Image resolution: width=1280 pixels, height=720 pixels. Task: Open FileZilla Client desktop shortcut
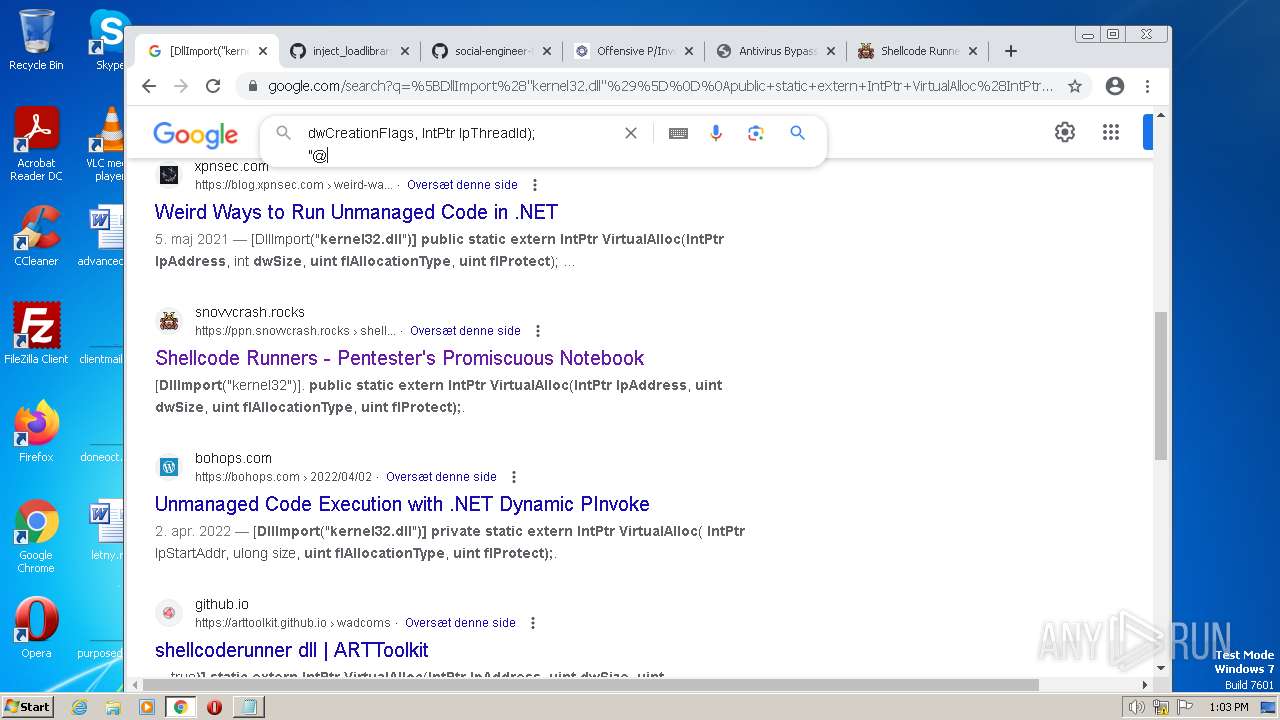(36, 334)
